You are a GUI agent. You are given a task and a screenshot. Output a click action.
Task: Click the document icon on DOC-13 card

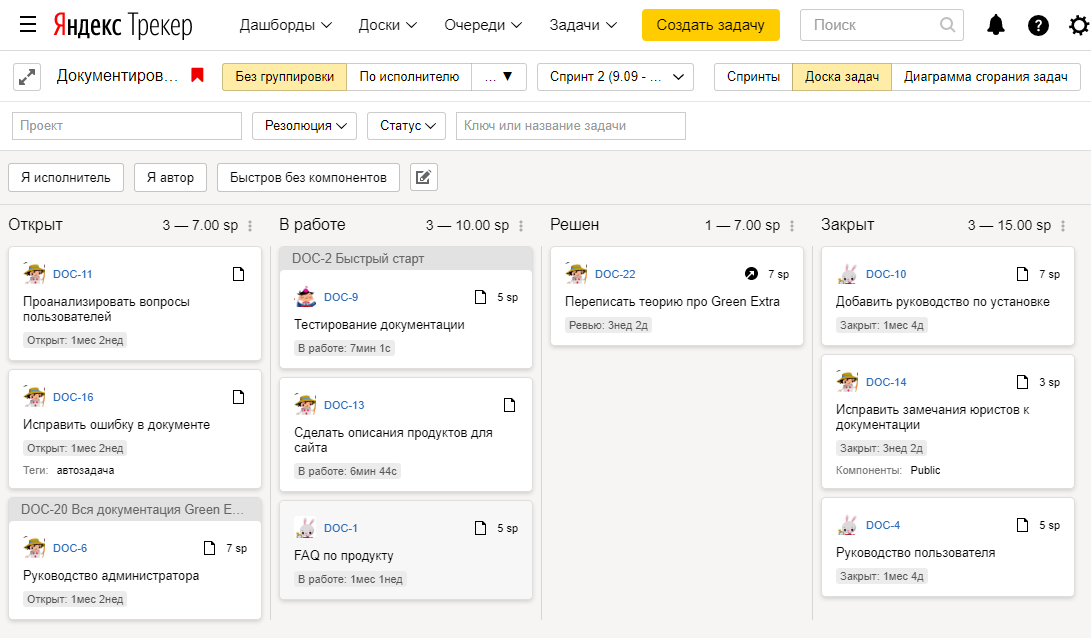point(509,405)
